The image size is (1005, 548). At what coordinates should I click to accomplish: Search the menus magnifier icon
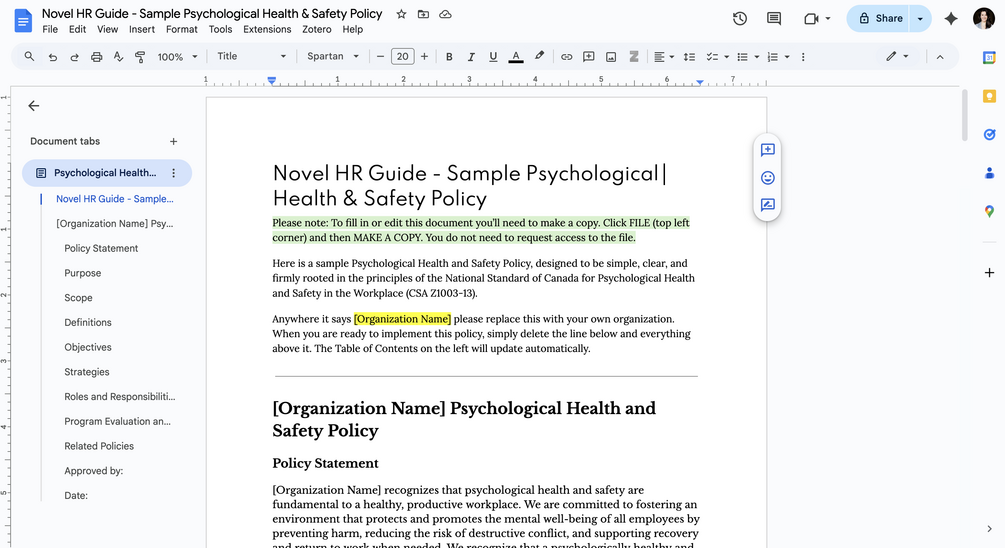[29, 56]
